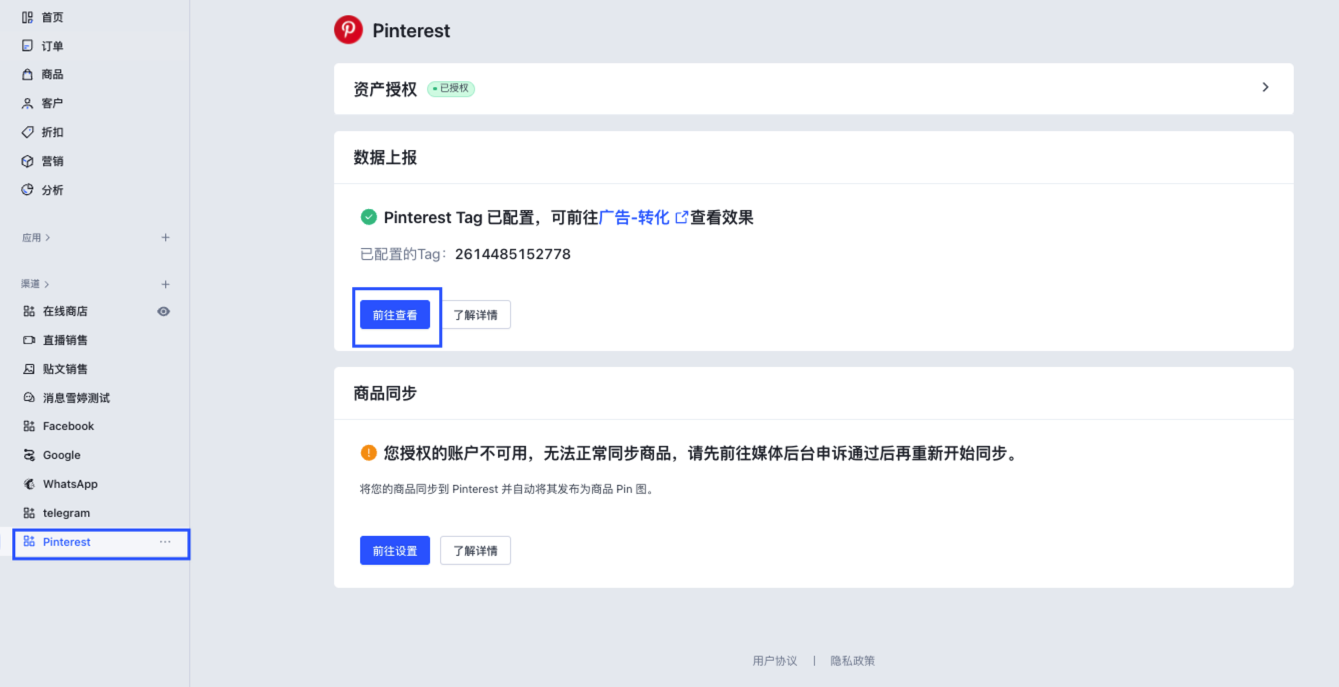This screenshot has width=1339, height=687.
Task: Click the 已授权 status badge
Action: point(451,88)
